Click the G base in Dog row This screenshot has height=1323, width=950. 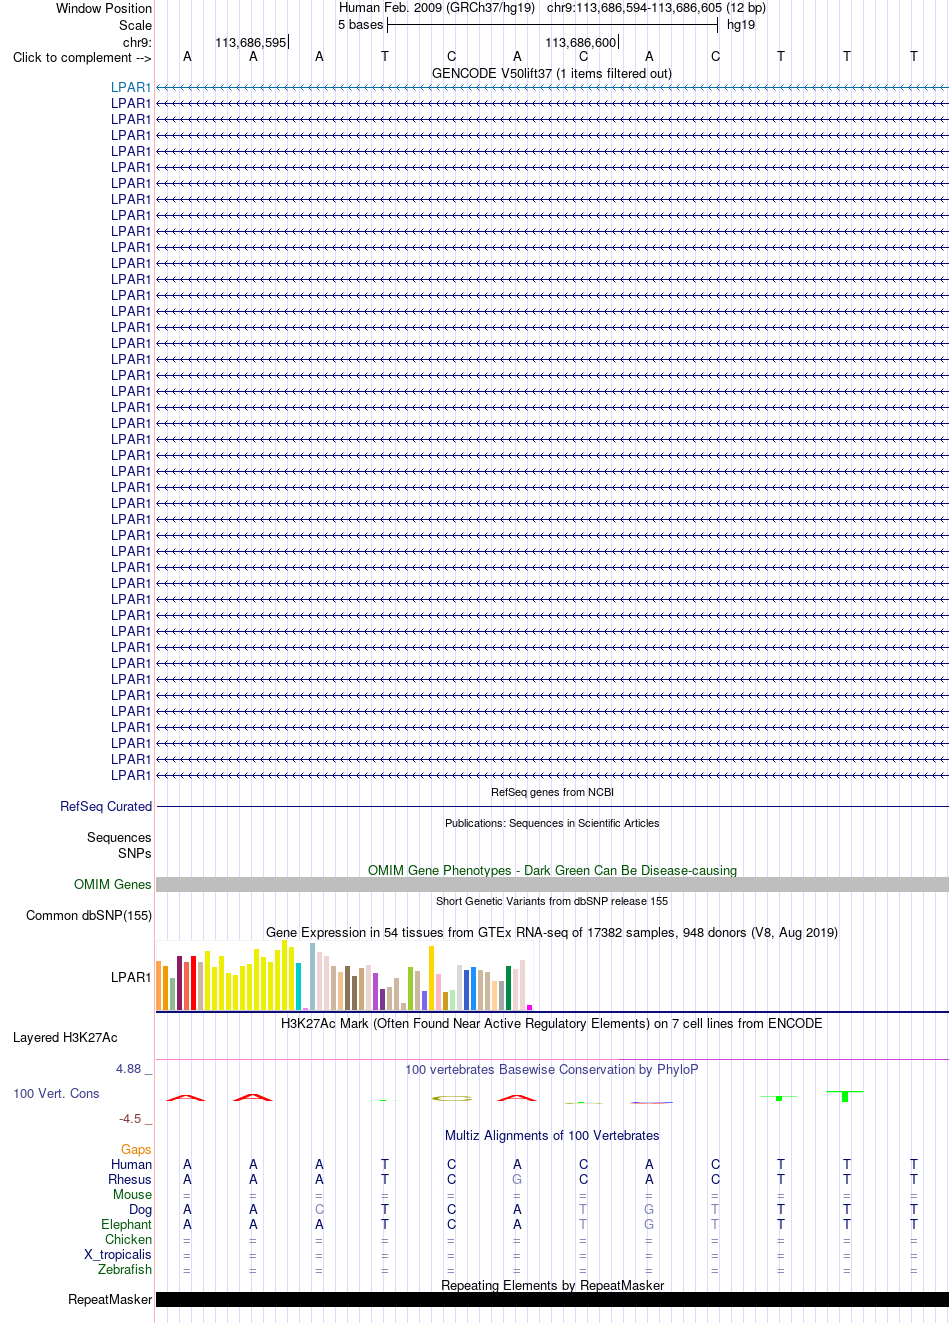(649, 1209)
